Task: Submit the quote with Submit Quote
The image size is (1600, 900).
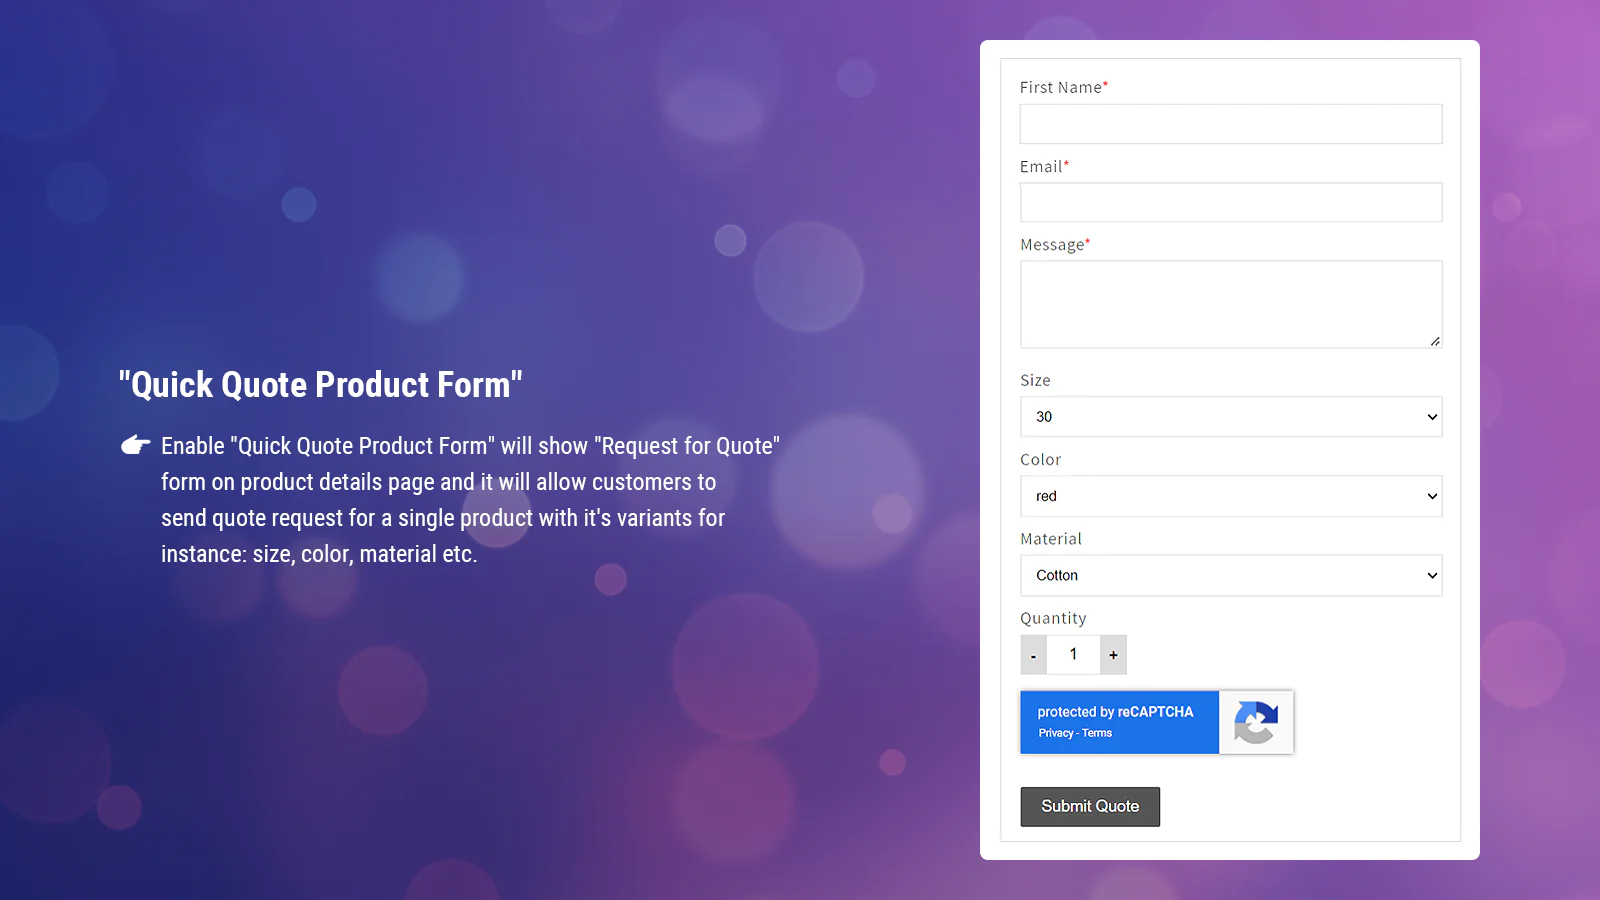Action: point(1090,807)
